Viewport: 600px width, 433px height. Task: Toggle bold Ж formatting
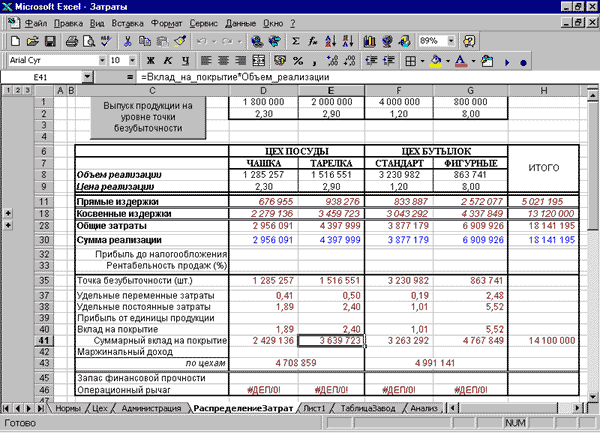pos(150,60)
